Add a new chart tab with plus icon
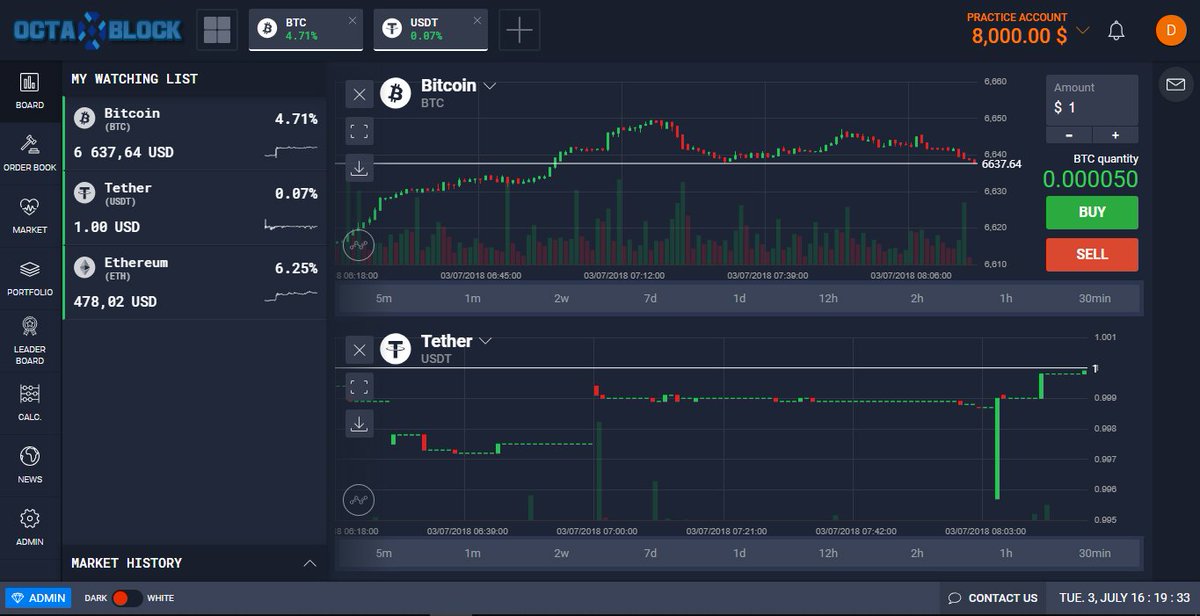This screenshot has height=616, width=1200. (x=519, y=30)
